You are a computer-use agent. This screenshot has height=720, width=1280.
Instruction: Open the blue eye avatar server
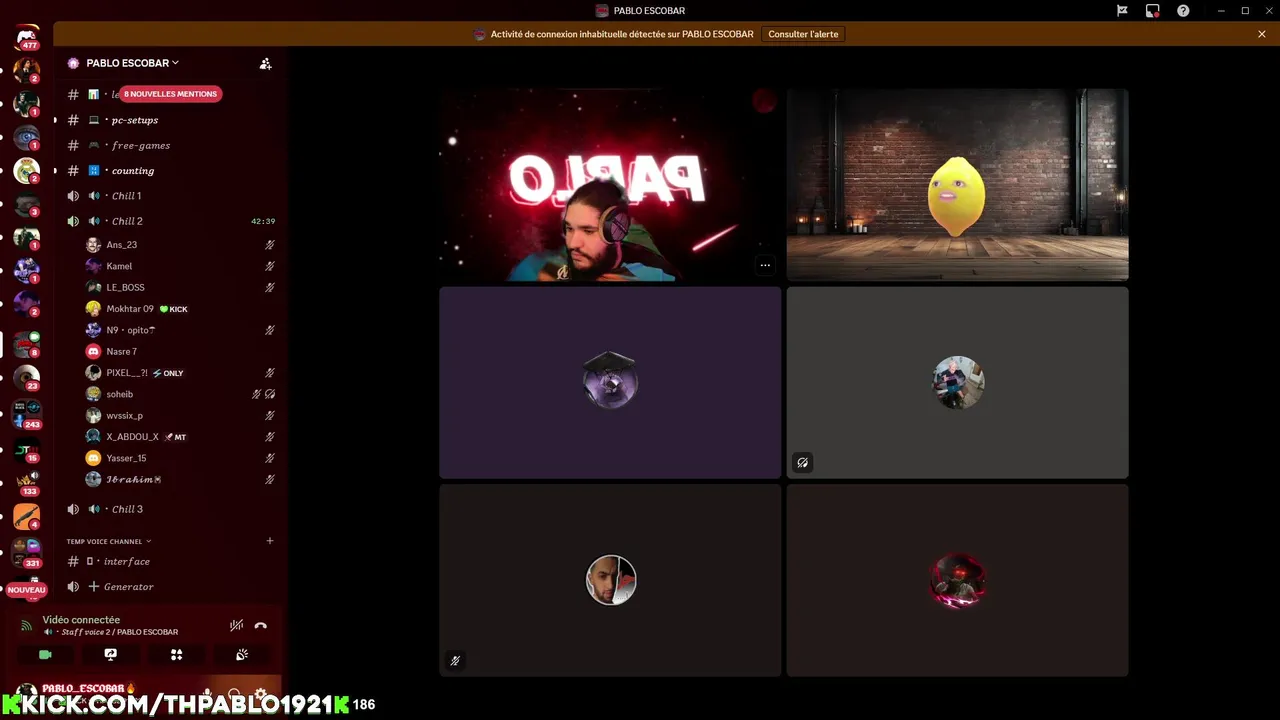point(27,138)
